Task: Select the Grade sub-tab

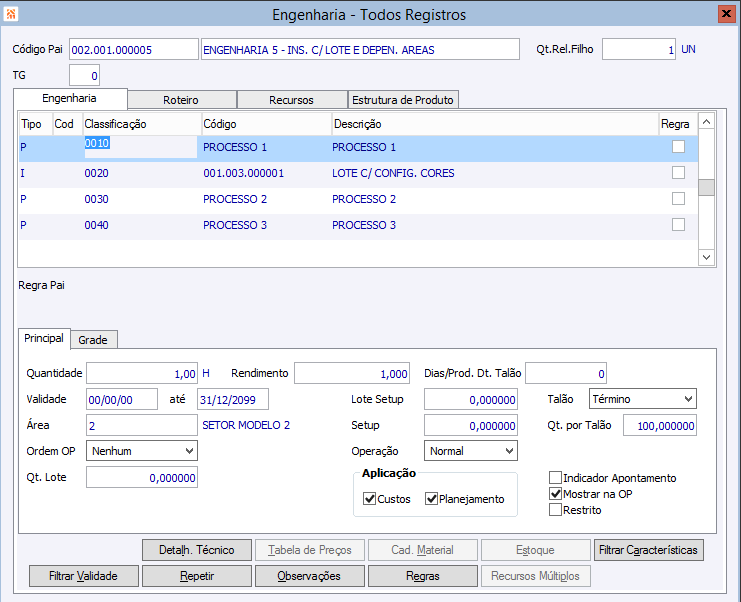Action: pos(93,340)
